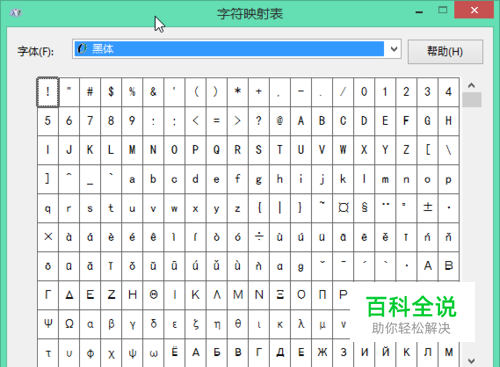Select the Cyrillic Ё character cell
This screenshot has width=500, height=367.
coord(174,353)
